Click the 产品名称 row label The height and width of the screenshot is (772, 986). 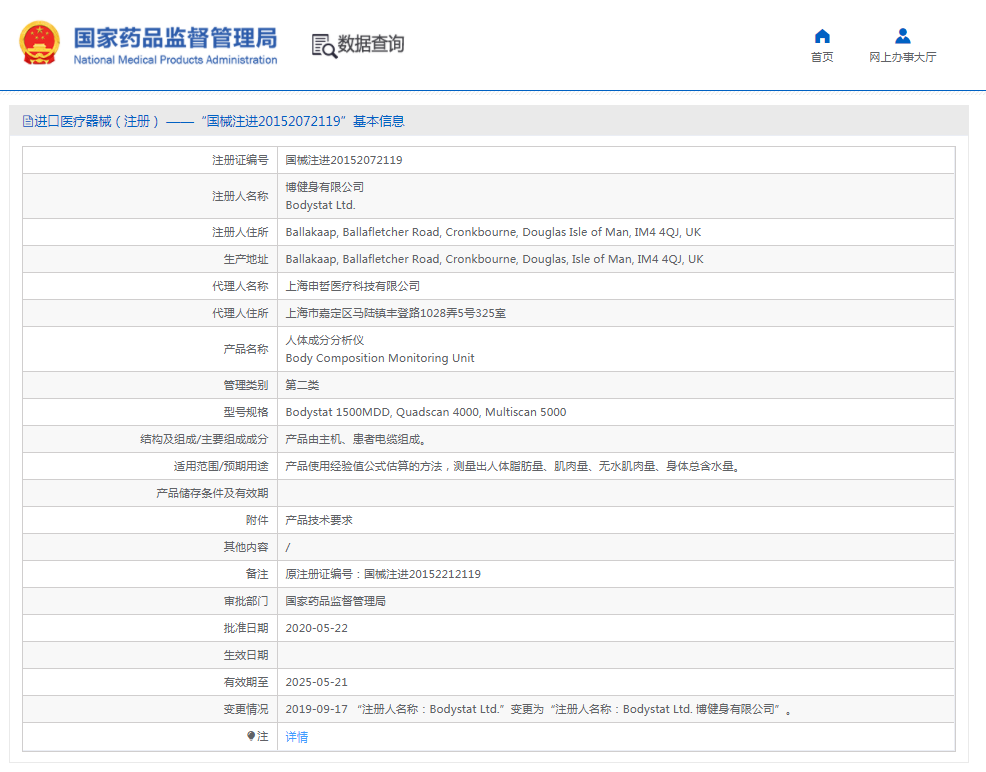point(246,349)
